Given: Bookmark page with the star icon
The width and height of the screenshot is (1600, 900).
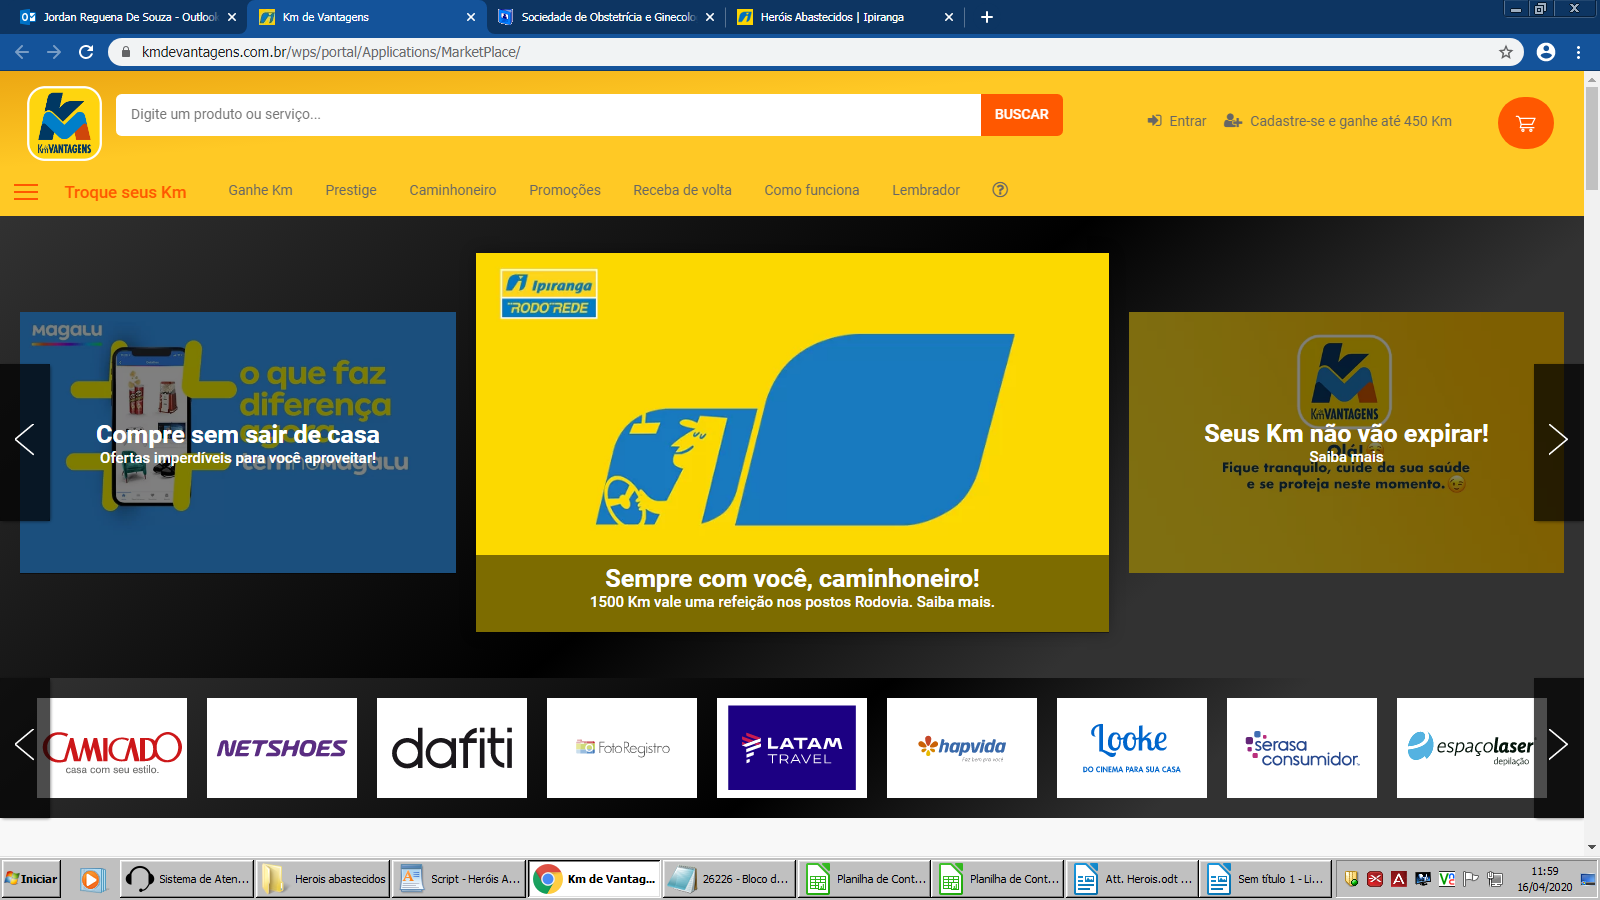Looking at the screenshot, I should point(1506,52).
